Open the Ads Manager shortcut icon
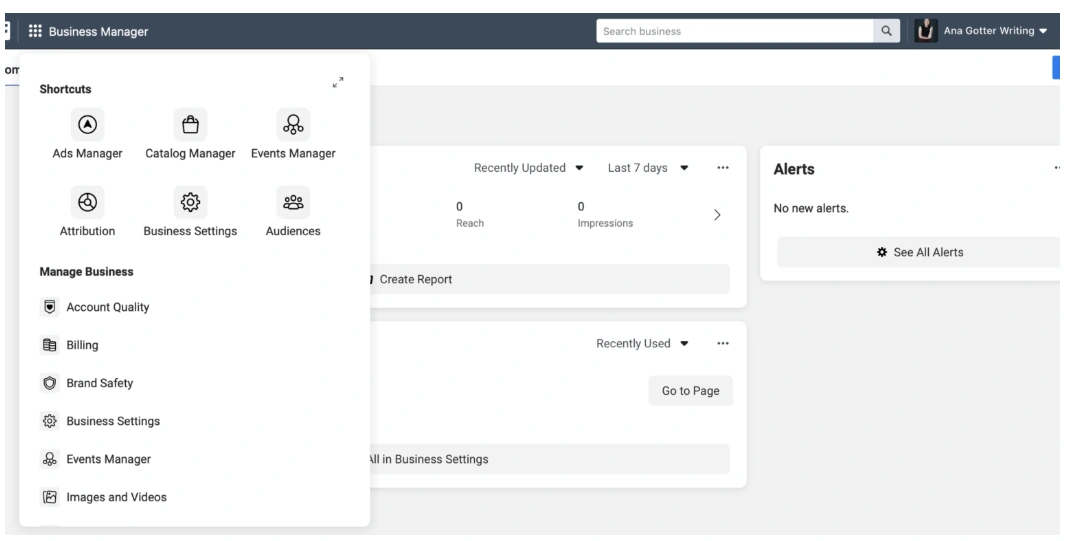 [88, 124]
